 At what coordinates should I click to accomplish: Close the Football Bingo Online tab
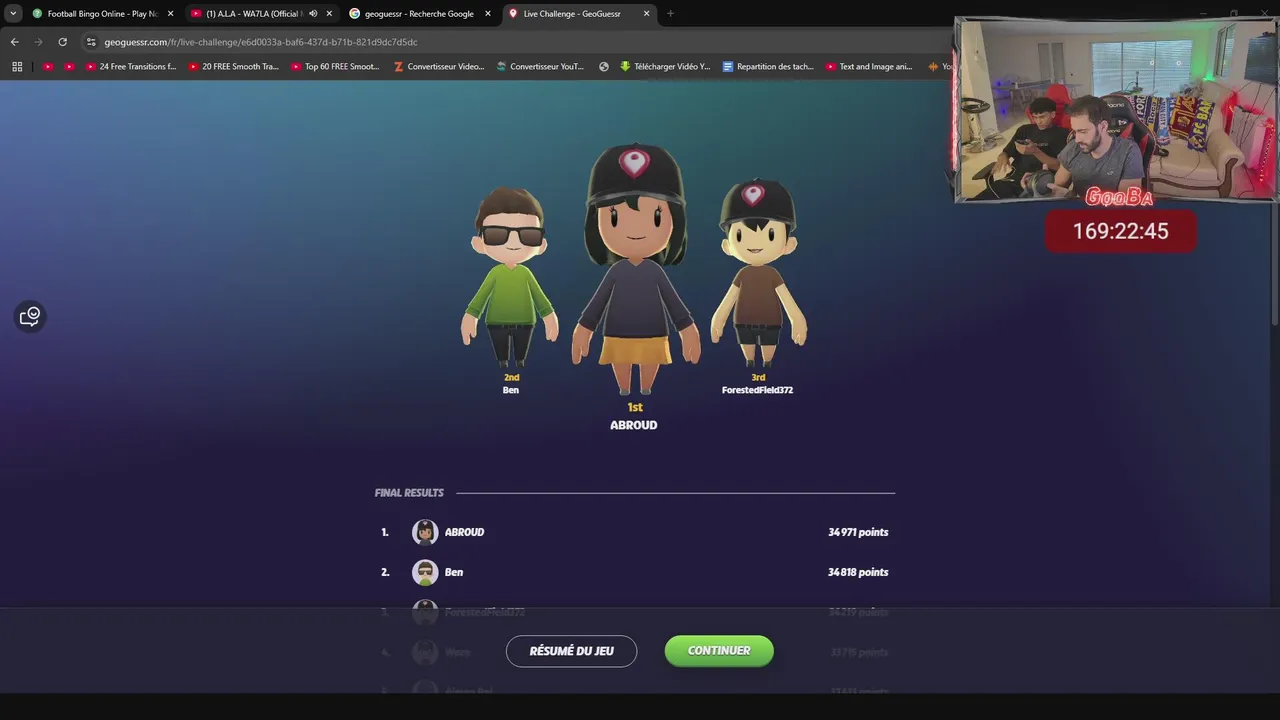point(170,14)
